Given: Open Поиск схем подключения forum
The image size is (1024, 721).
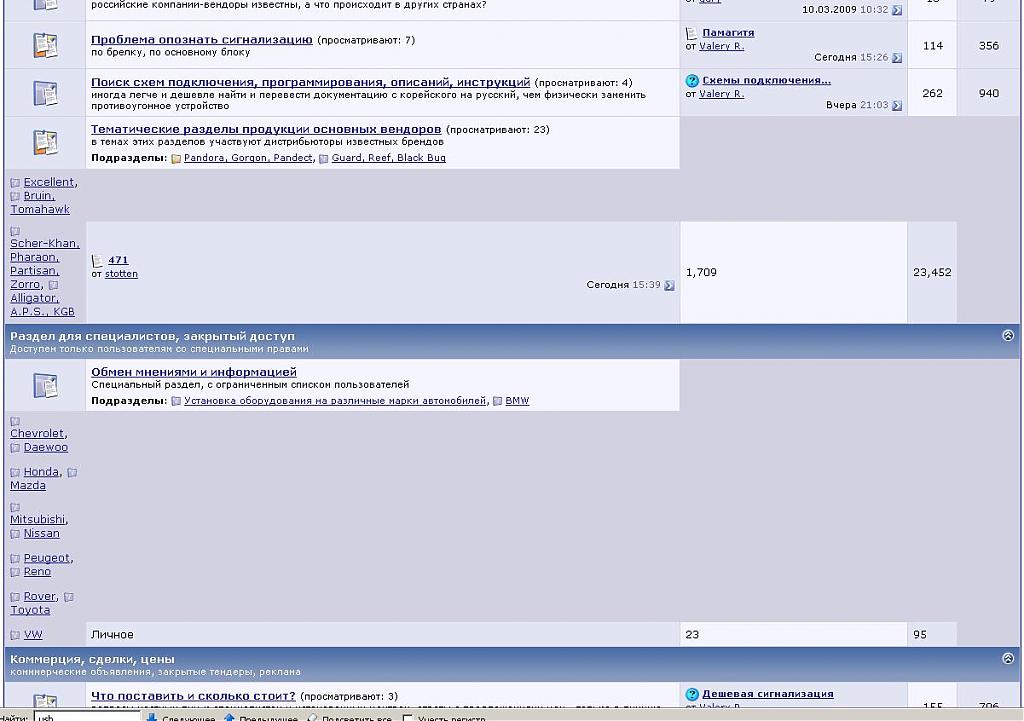Looking at the screenshot, I should coord(310,82).
